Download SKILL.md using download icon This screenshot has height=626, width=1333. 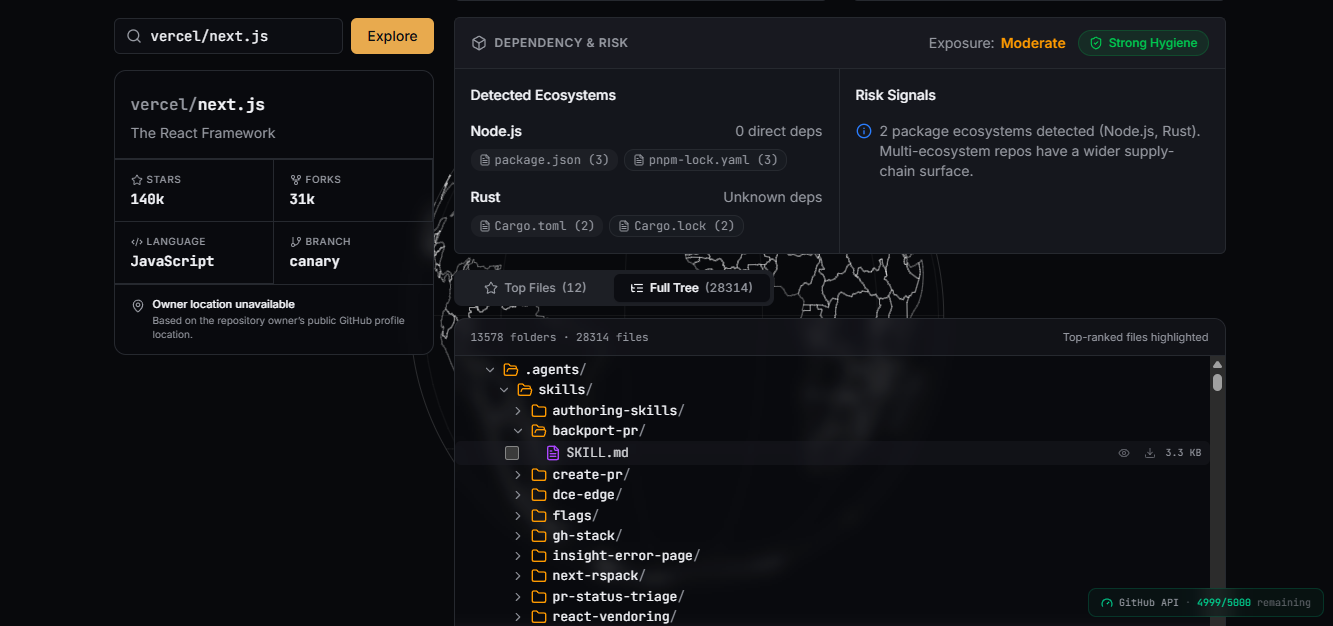pos(1150,453)
